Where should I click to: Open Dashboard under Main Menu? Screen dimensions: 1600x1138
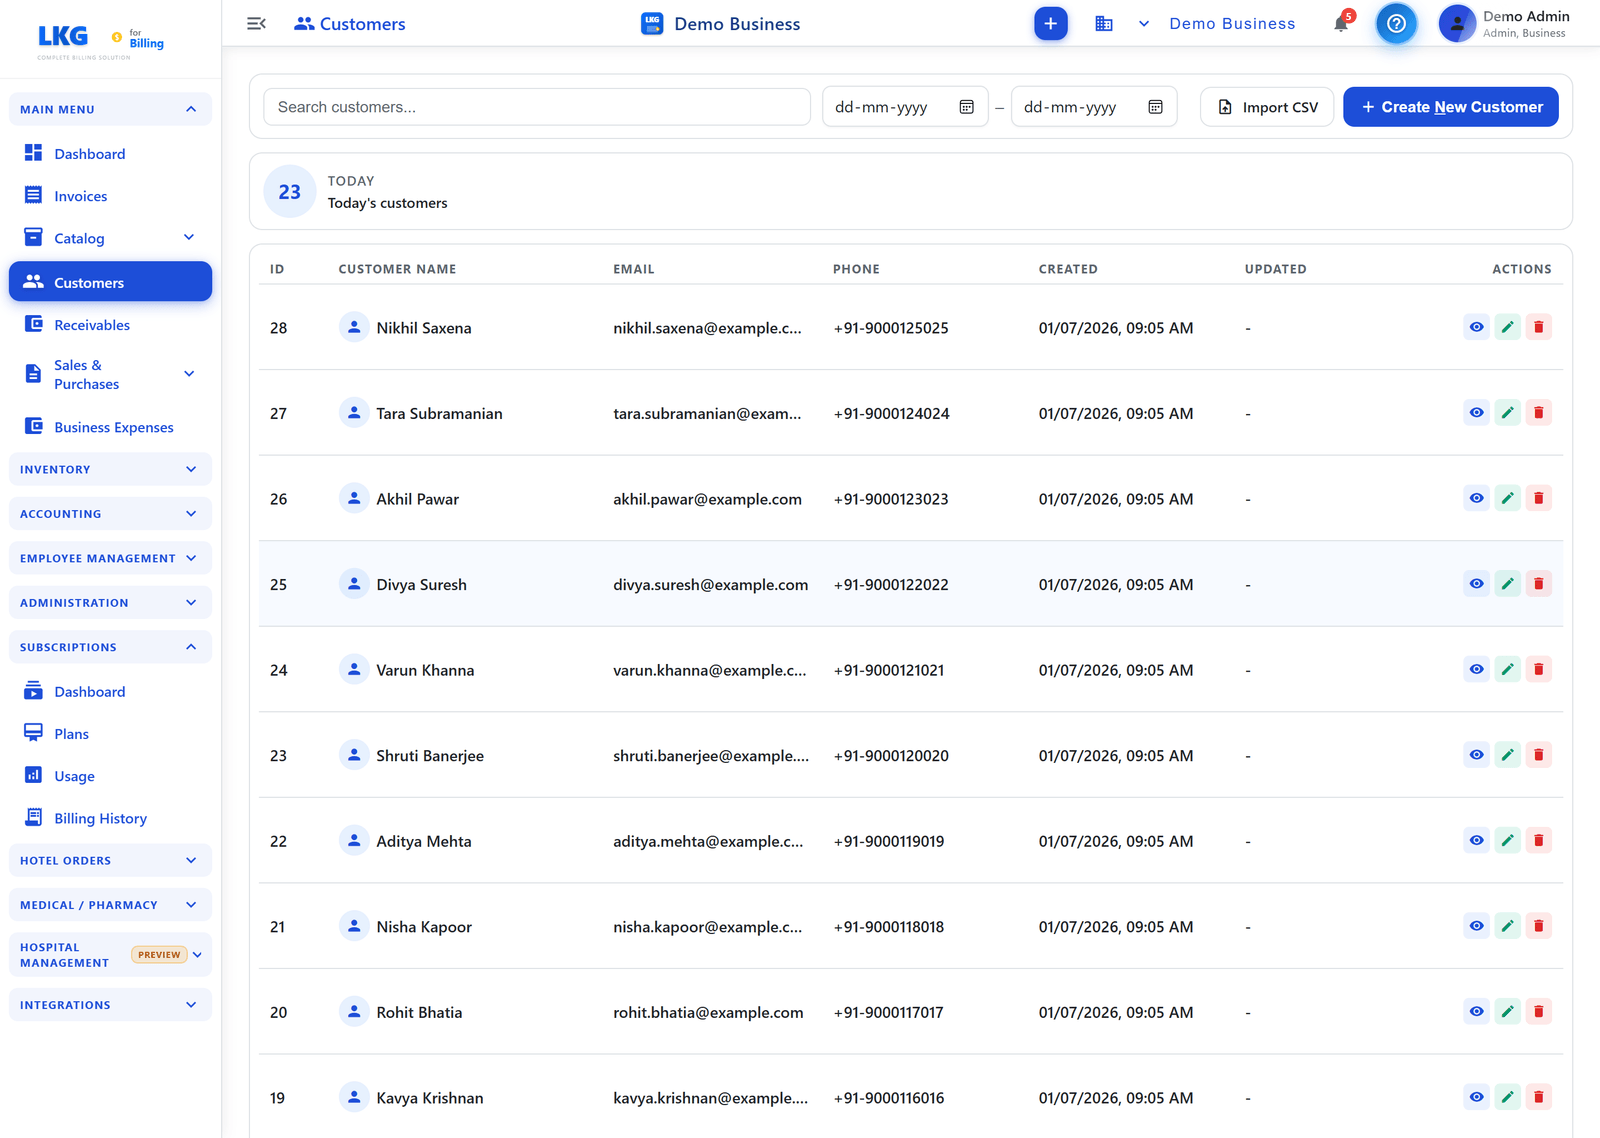point(110,153)
